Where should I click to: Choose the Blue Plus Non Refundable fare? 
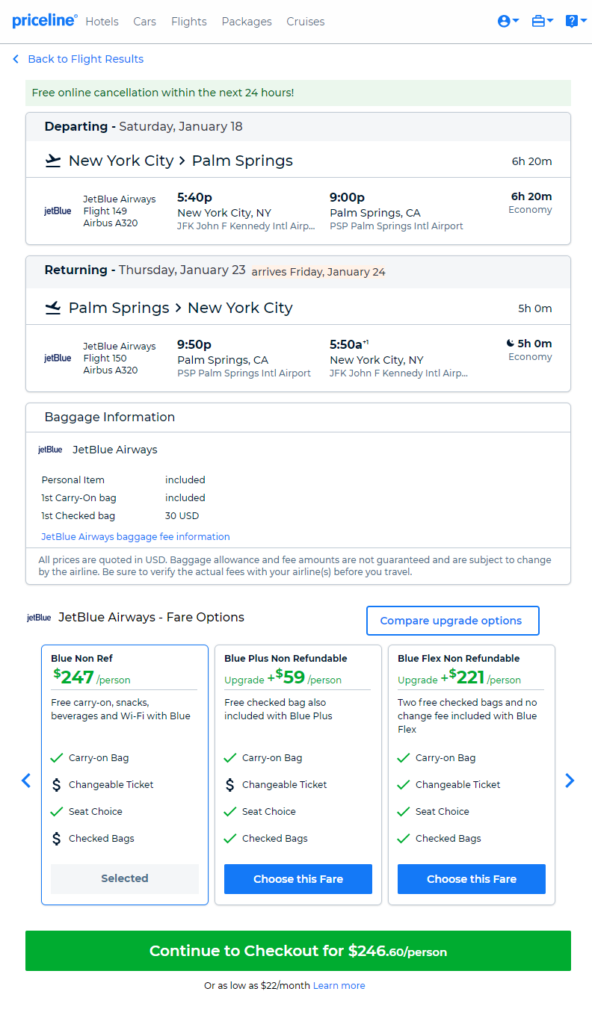pos(298,879)
